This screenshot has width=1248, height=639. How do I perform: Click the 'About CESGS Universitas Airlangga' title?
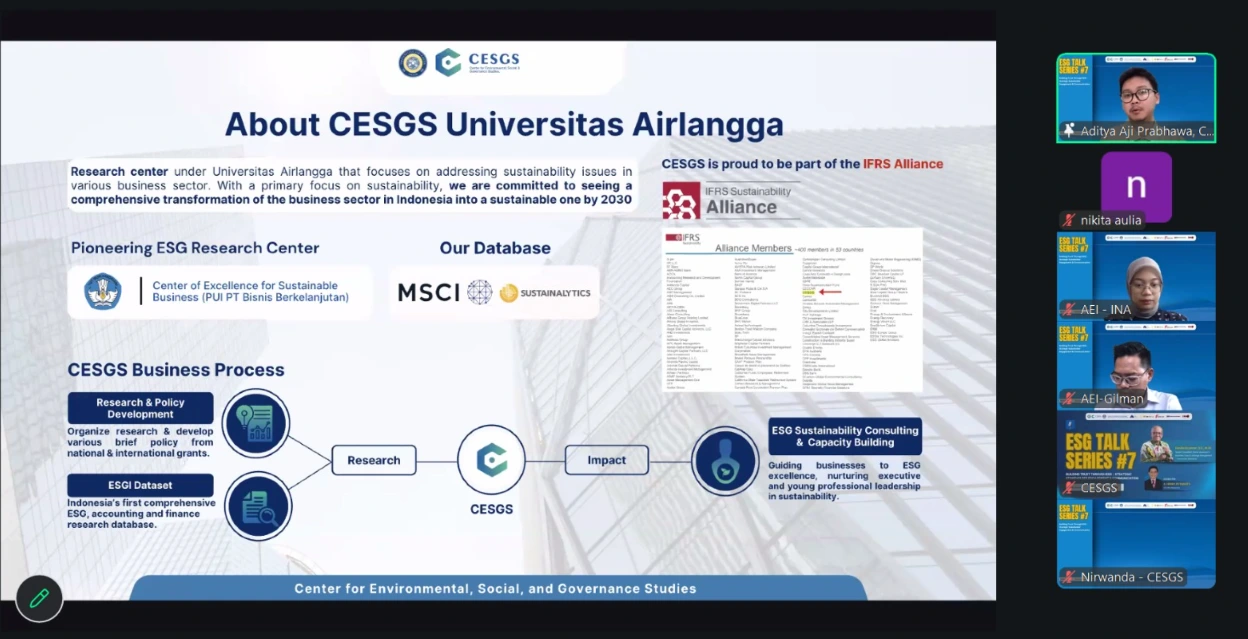[x=504, y=124]
